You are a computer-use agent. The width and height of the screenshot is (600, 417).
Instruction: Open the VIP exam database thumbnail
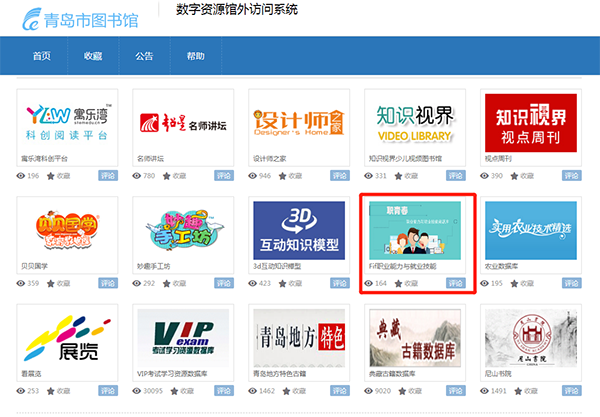[x=183, y=338]
